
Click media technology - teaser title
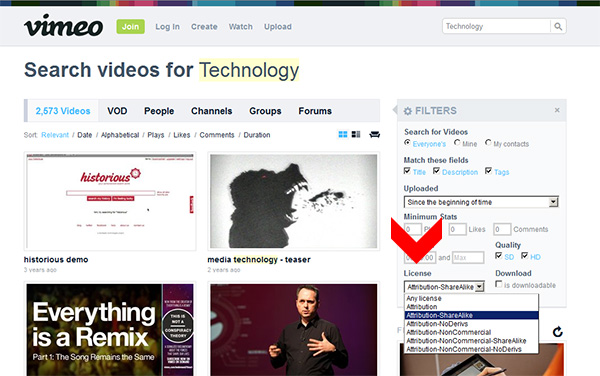pos(259,260)
